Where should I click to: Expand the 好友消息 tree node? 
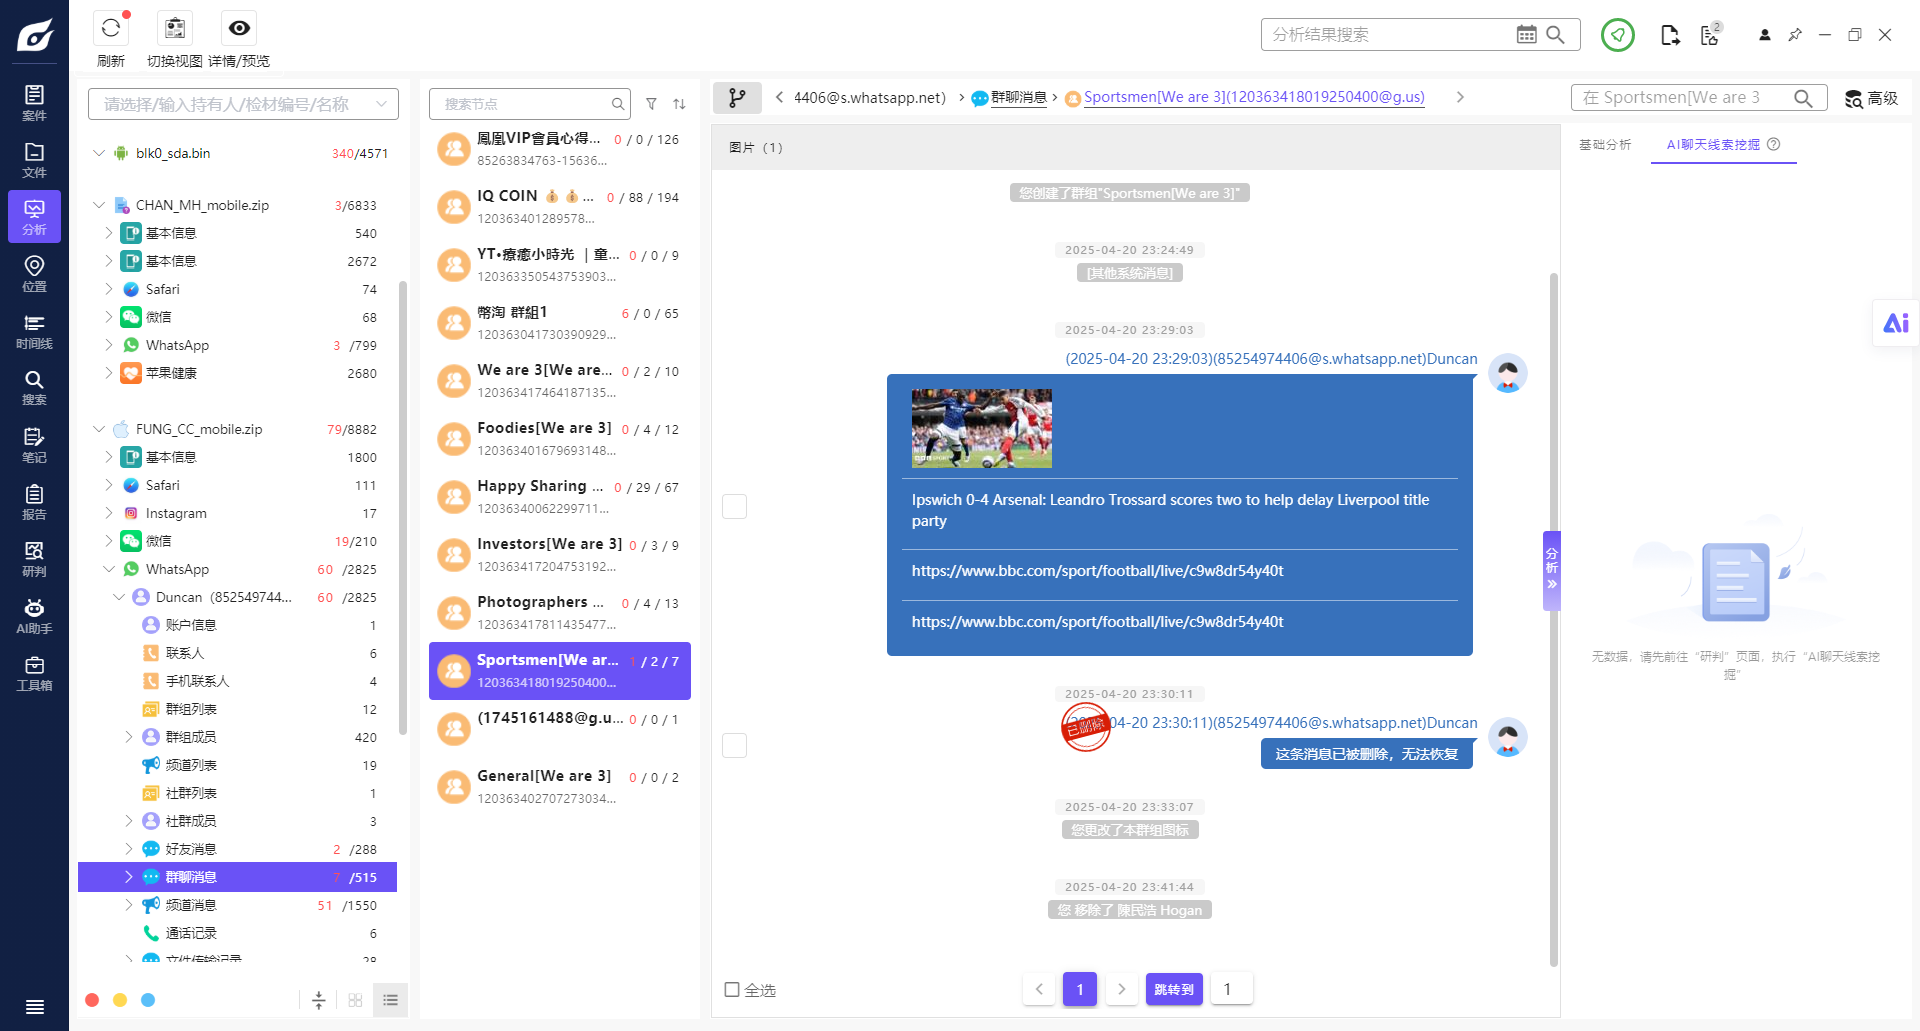click(129, 849)
